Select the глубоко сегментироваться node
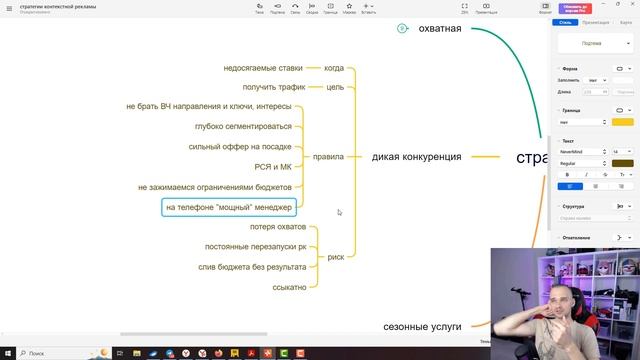The image size is (640, 360). [243, 127]
